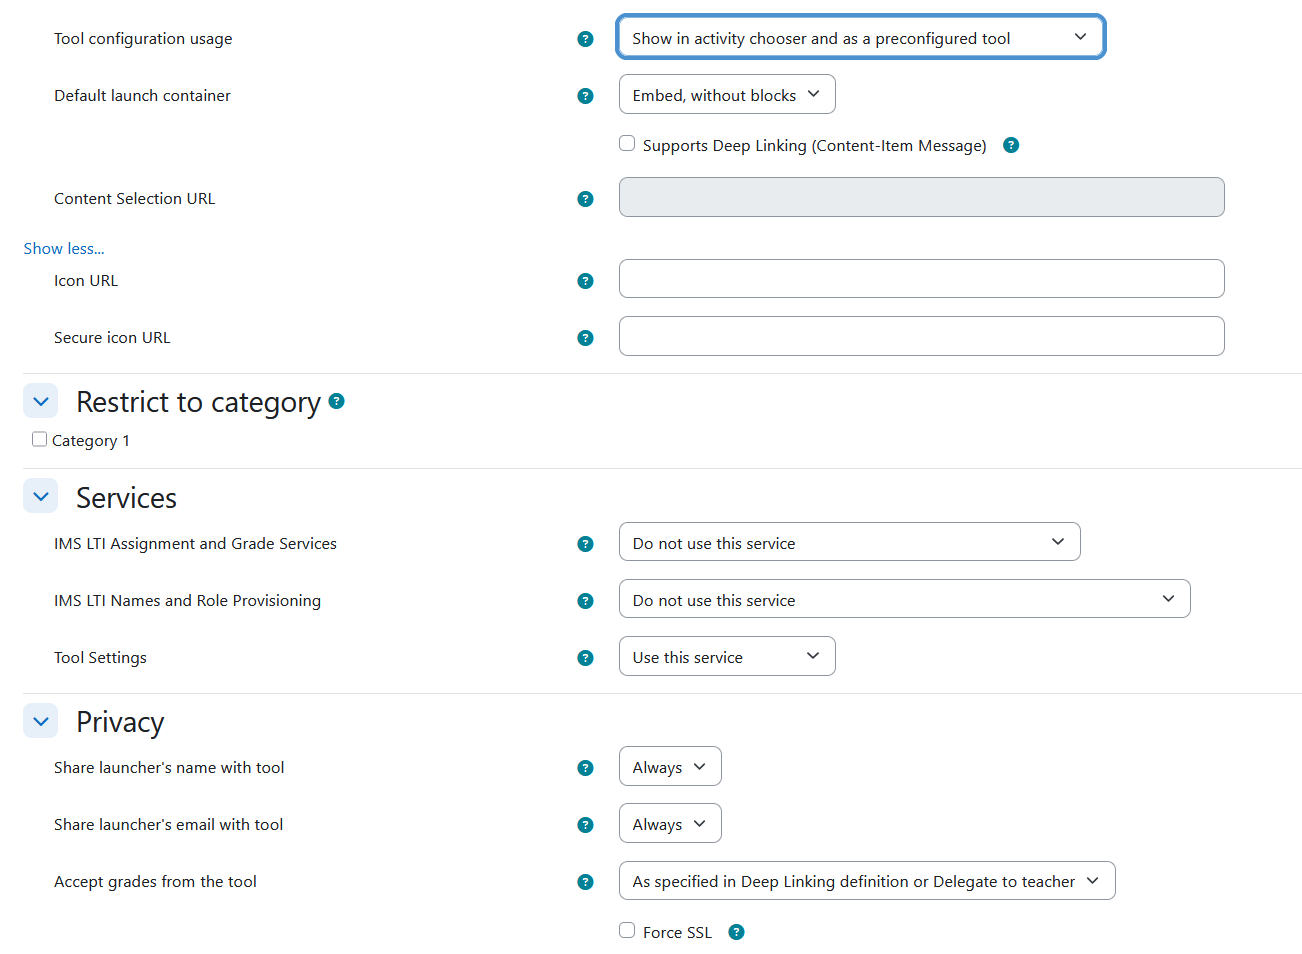Open help for Default launch container
This screenshot has width=1302, height=954.
point(586,96)
